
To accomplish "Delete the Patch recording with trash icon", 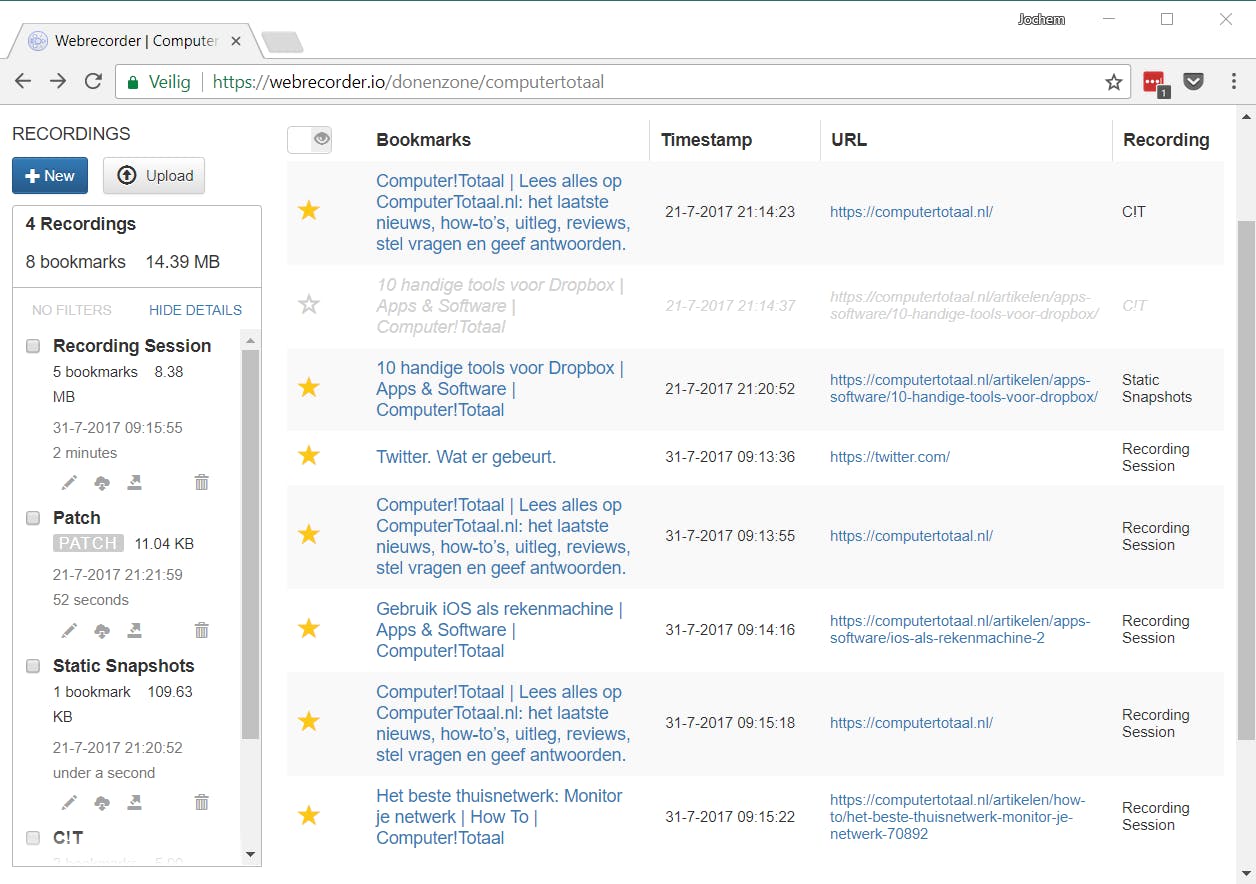I will coord(201,631).
